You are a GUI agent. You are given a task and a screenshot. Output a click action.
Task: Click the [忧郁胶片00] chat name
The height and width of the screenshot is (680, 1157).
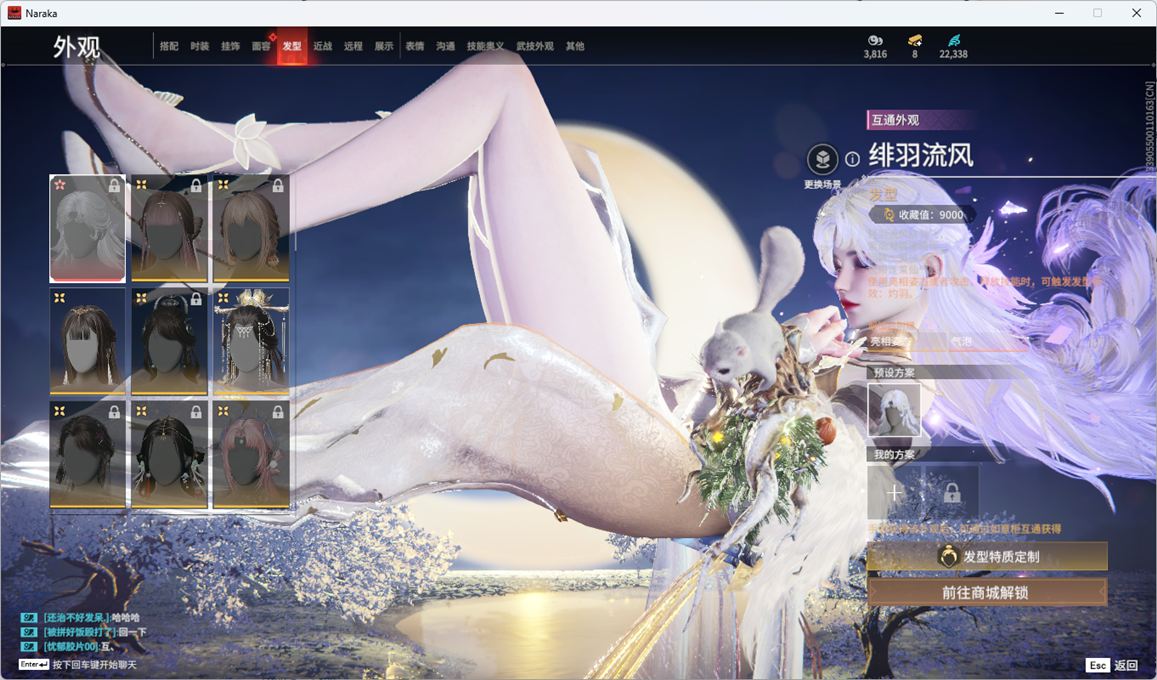point(71,647)
